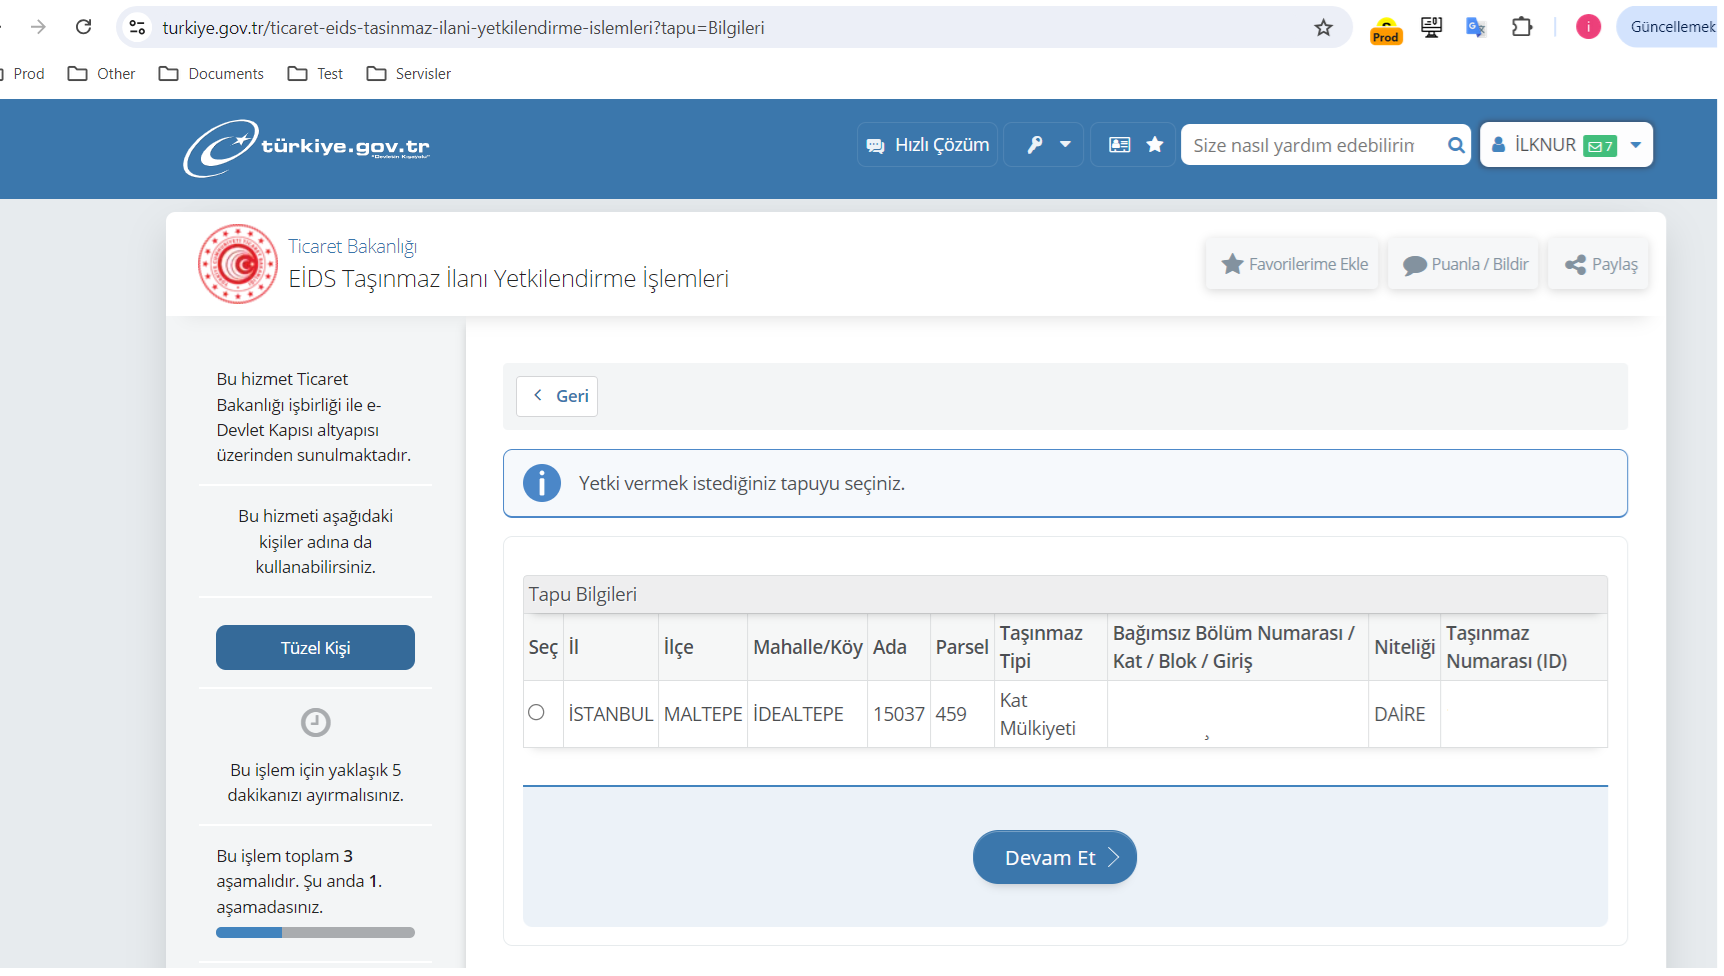Click the '459' Parsel value
The image size is (1724, 976).
pyautogui.click(x=951, y=714)
